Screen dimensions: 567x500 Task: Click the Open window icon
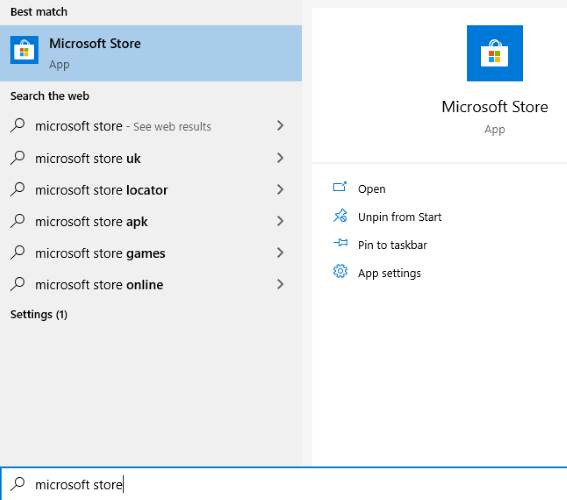pos(340,187)
